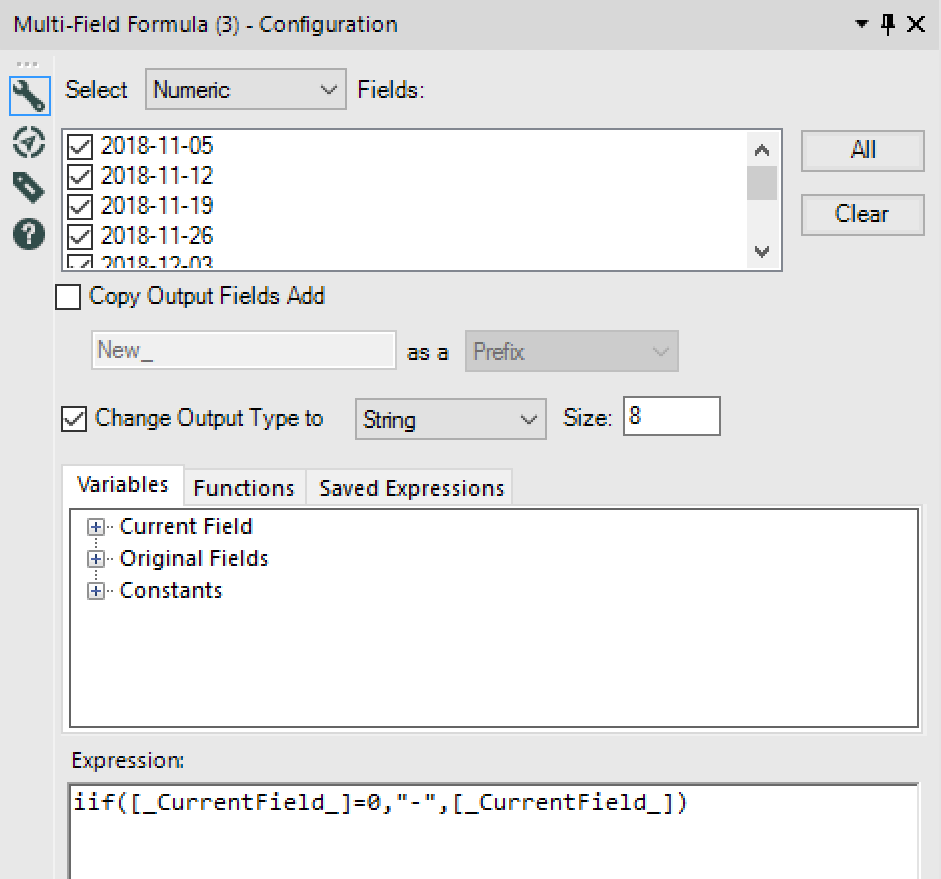Viewport: 941px width, 879px height.
Task: Open the annotation tag icon
Action: 29,188
